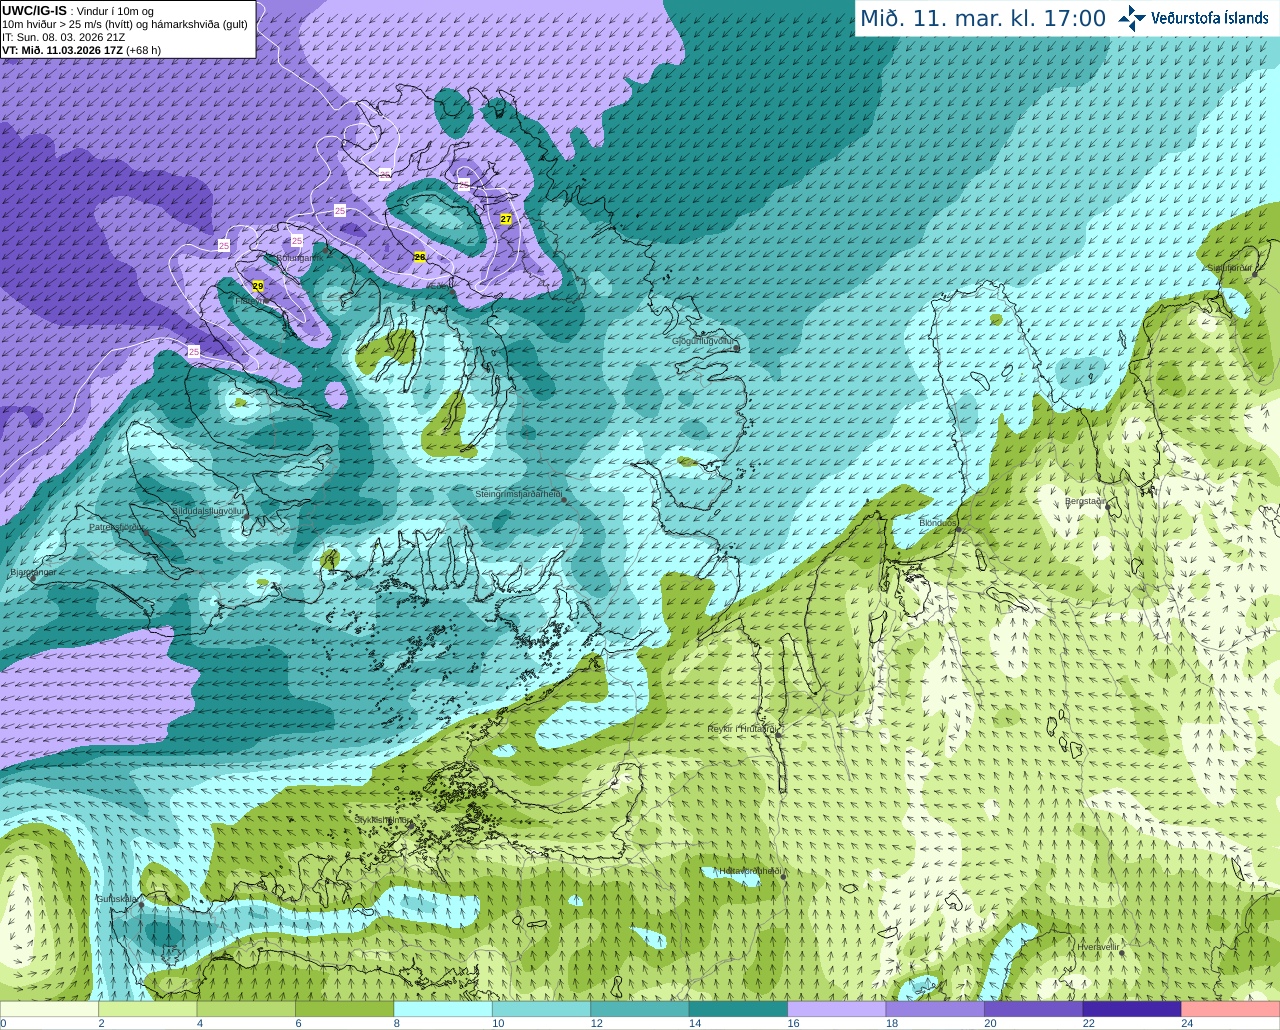Image resolution: width=1280 pixels, height=1030 pixels.
Task: Select the 2–4 m/s legend color
Action: [148, 1009]
